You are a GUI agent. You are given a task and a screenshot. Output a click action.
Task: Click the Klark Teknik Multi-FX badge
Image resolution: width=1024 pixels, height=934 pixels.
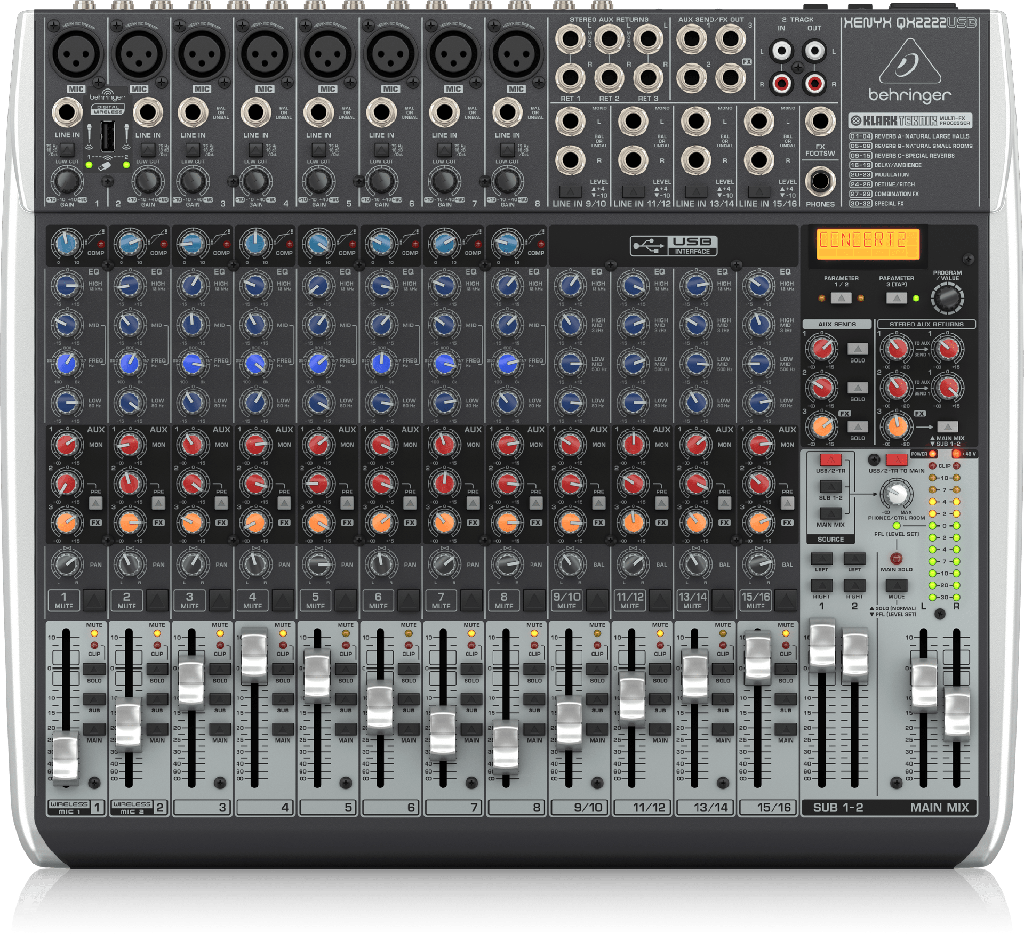[x=912, y=120]
